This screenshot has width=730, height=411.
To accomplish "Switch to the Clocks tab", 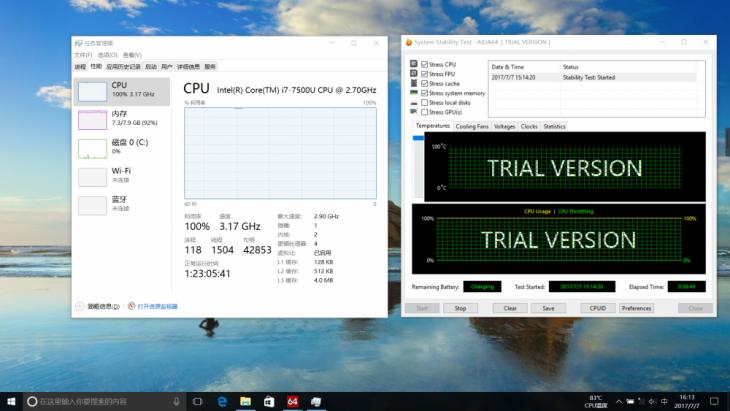I will pos(529,126).
